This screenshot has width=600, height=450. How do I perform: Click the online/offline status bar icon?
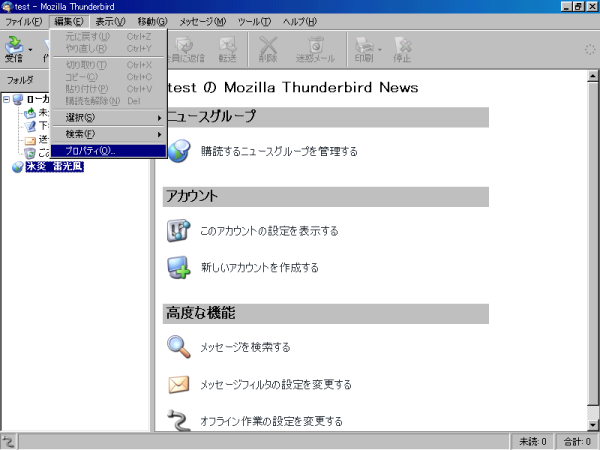[8, 441]
